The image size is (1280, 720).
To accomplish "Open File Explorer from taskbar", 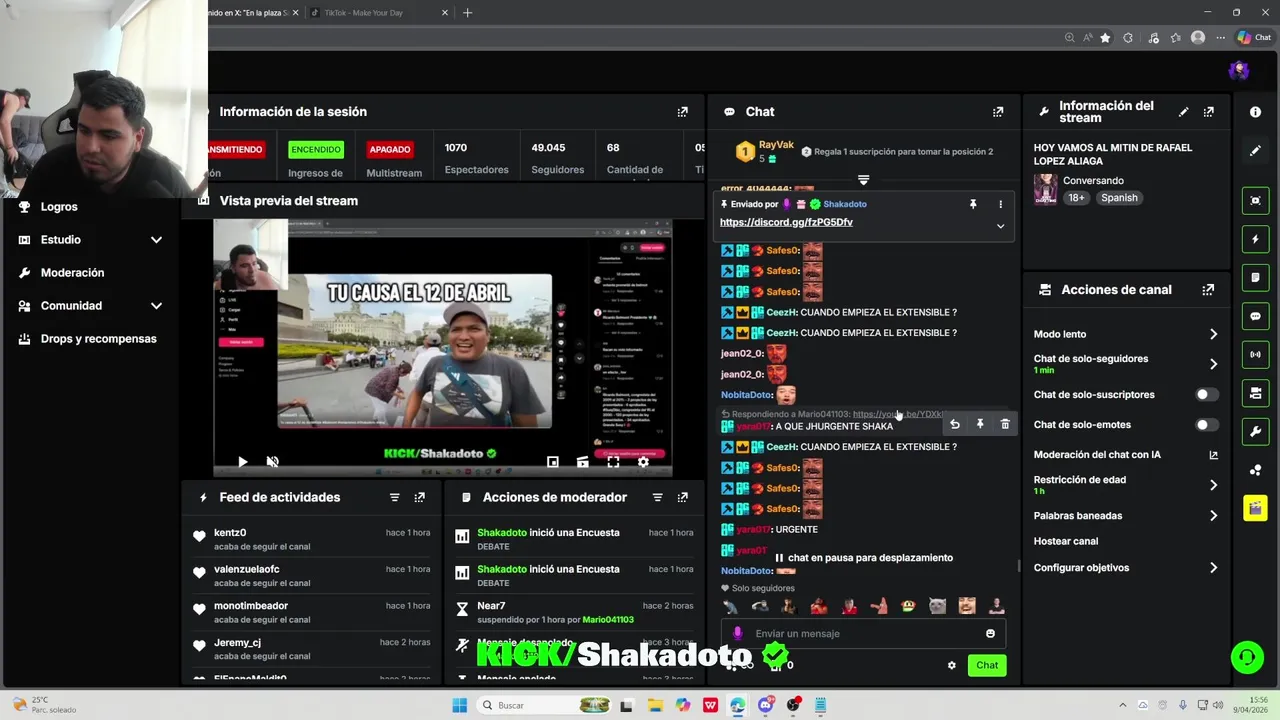I will pyautogui.click(x=654, y=705).
